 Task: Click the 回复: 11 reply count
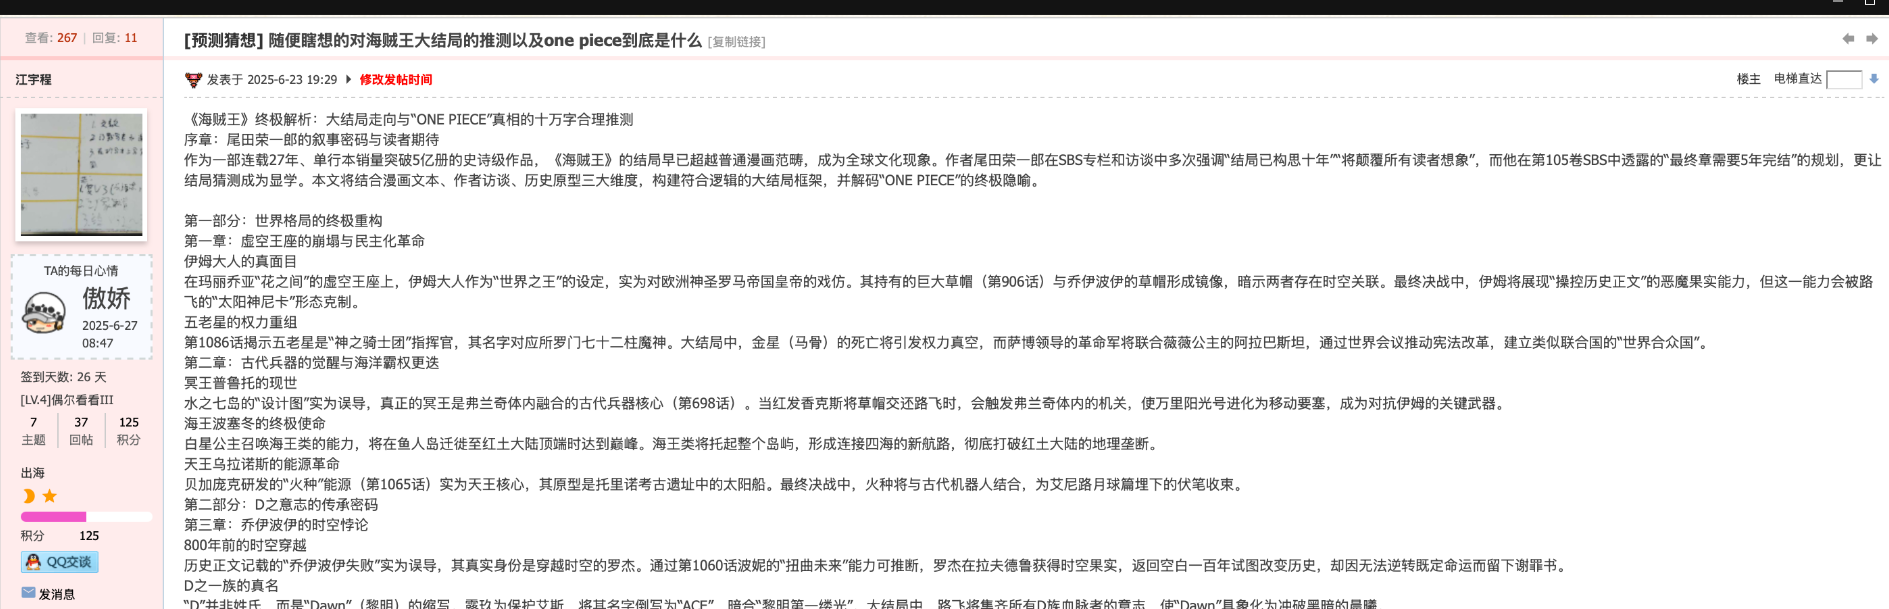pos(115,38)
